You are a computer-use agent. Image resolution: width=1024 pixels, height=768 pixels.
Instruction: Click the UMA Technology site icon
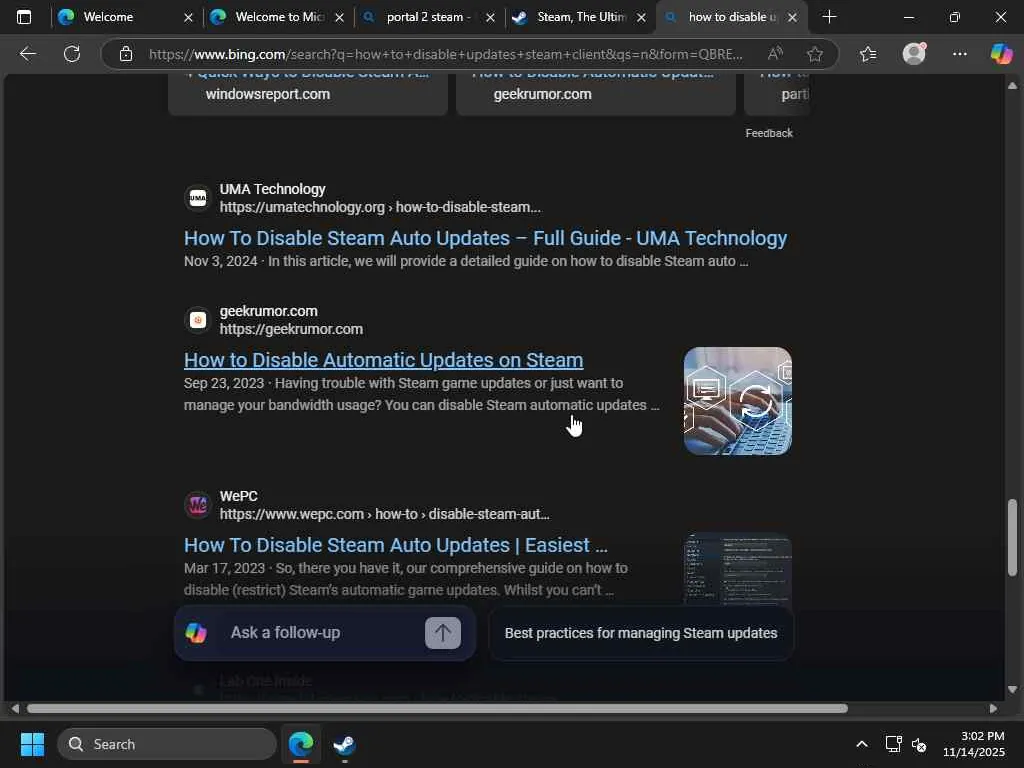click(198, 198)
